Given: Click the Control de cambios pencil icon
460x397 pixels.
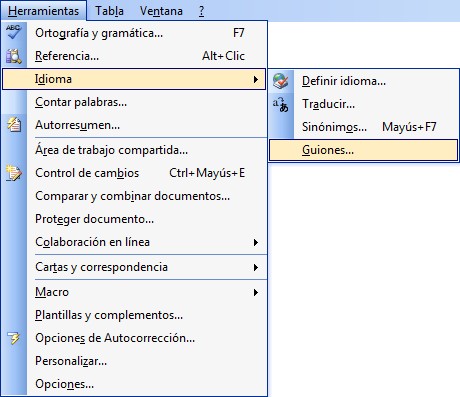Looking at the screenshot, I should point(14,173).
